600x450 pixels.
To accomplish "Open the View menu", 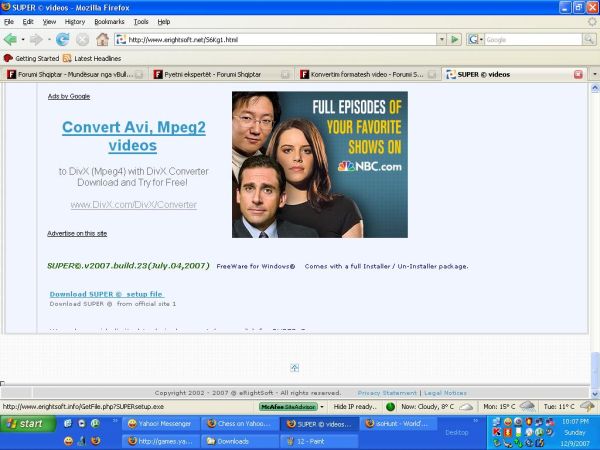I will point(49,22).
